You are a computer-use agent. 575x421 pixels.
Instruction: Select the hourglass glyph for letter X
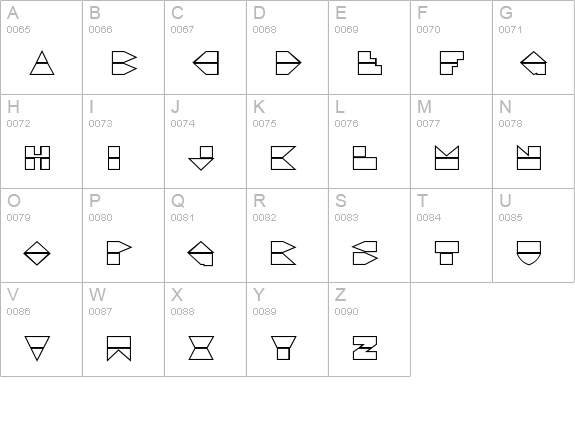click(201, 348)
